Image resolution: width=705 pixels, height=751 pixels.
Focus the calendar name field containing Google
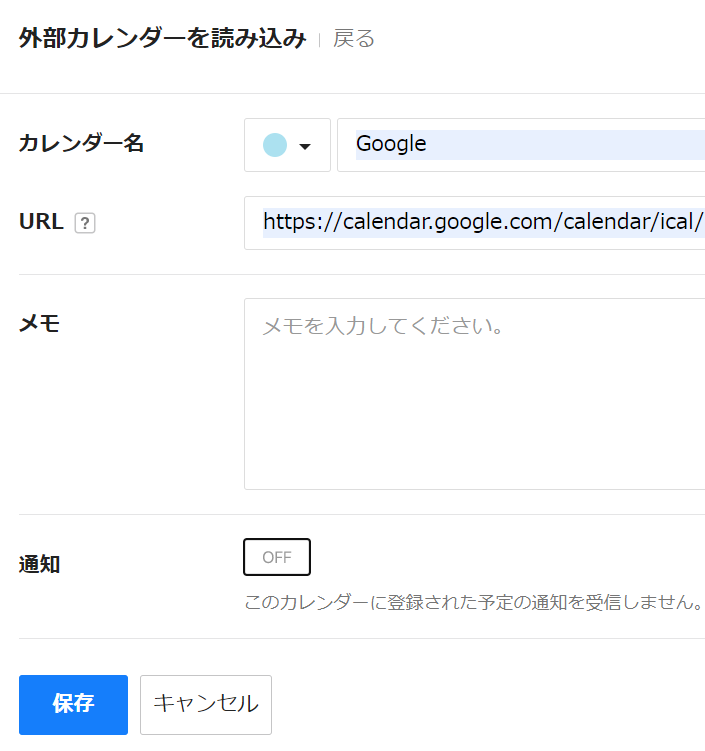[x=521, y=145]
